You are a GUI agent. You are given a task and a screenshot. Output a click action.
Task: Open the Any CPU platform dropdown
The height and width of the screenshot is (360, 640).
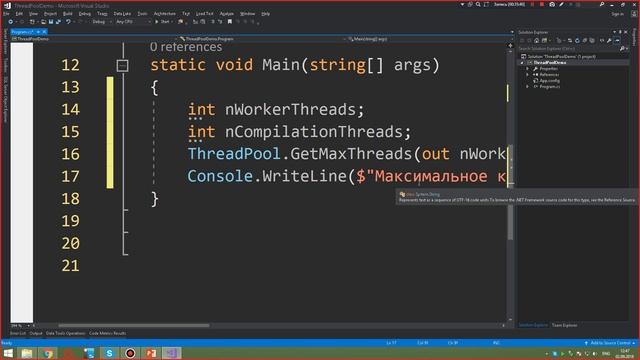coord(133,22)
